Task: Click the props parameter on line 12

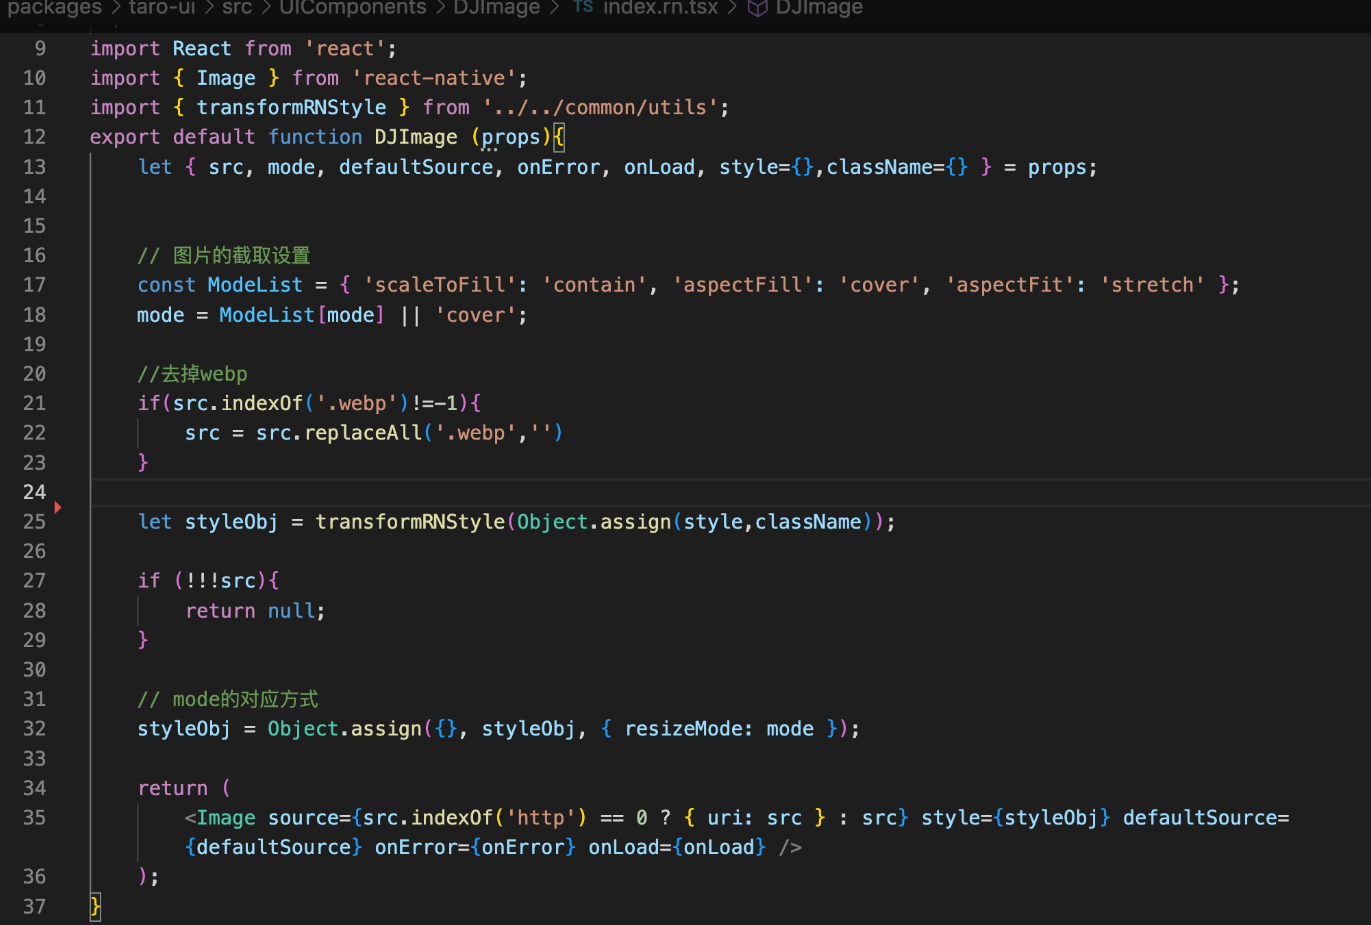Action: click(511, 137)
